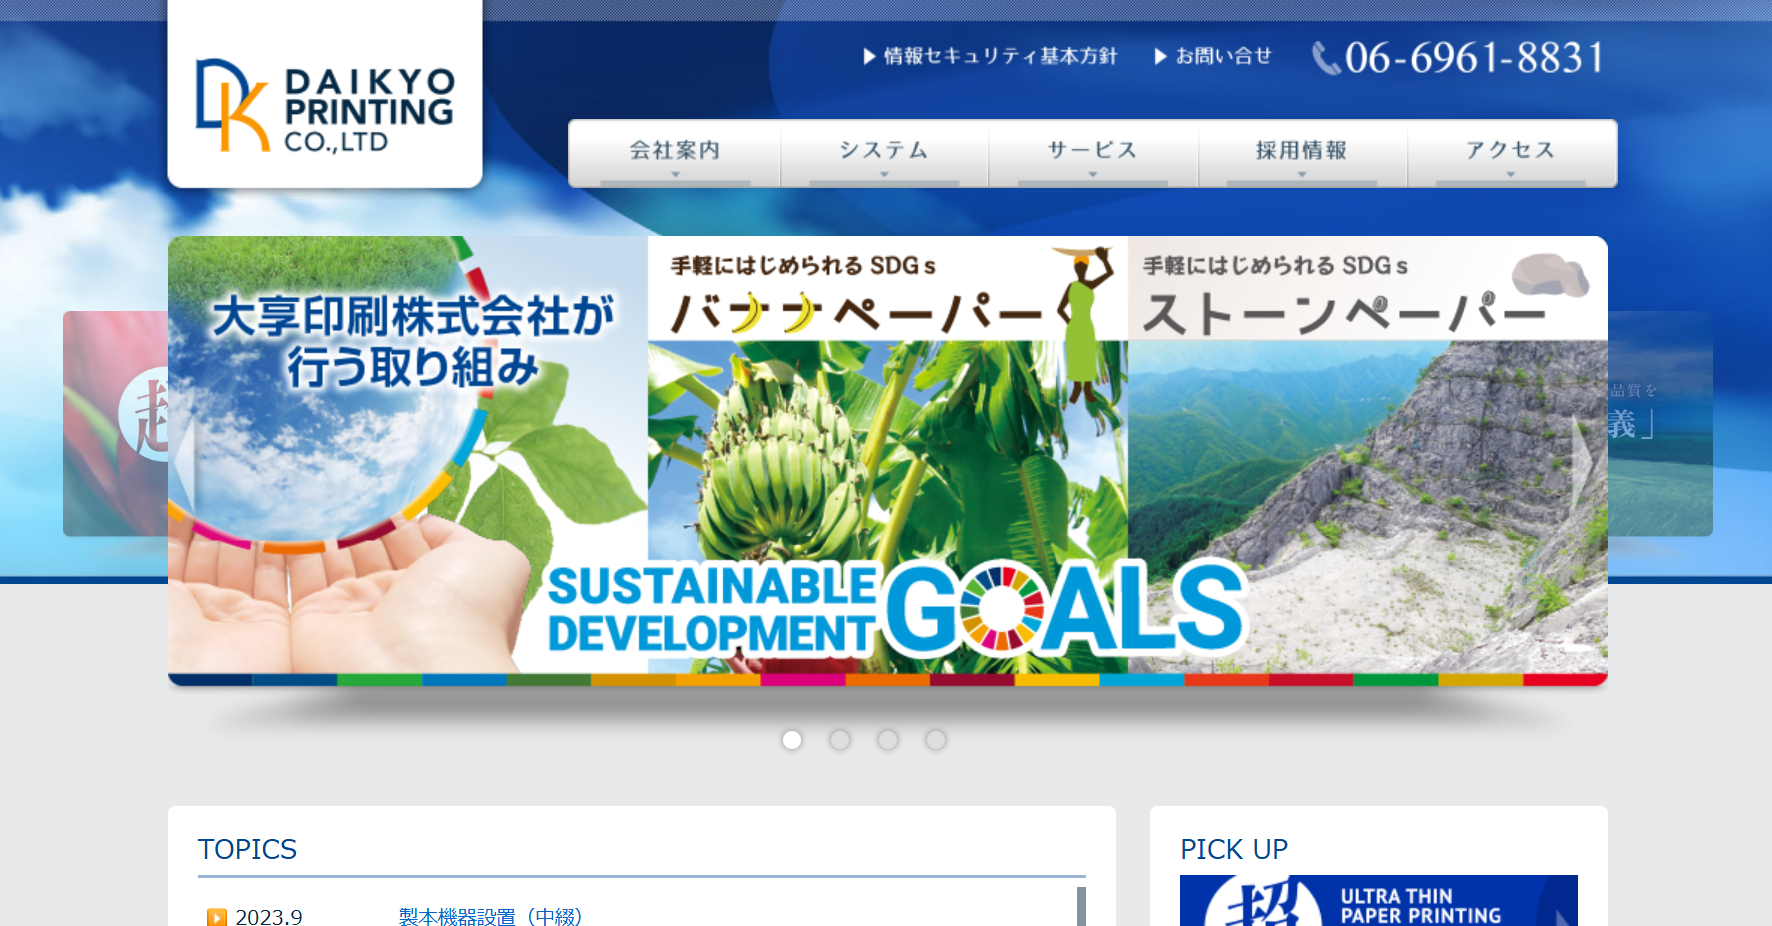Open the 製本機器設置(中綴) topic link
This screenshot has width=1772, height=926.
(x=490, y=917)
